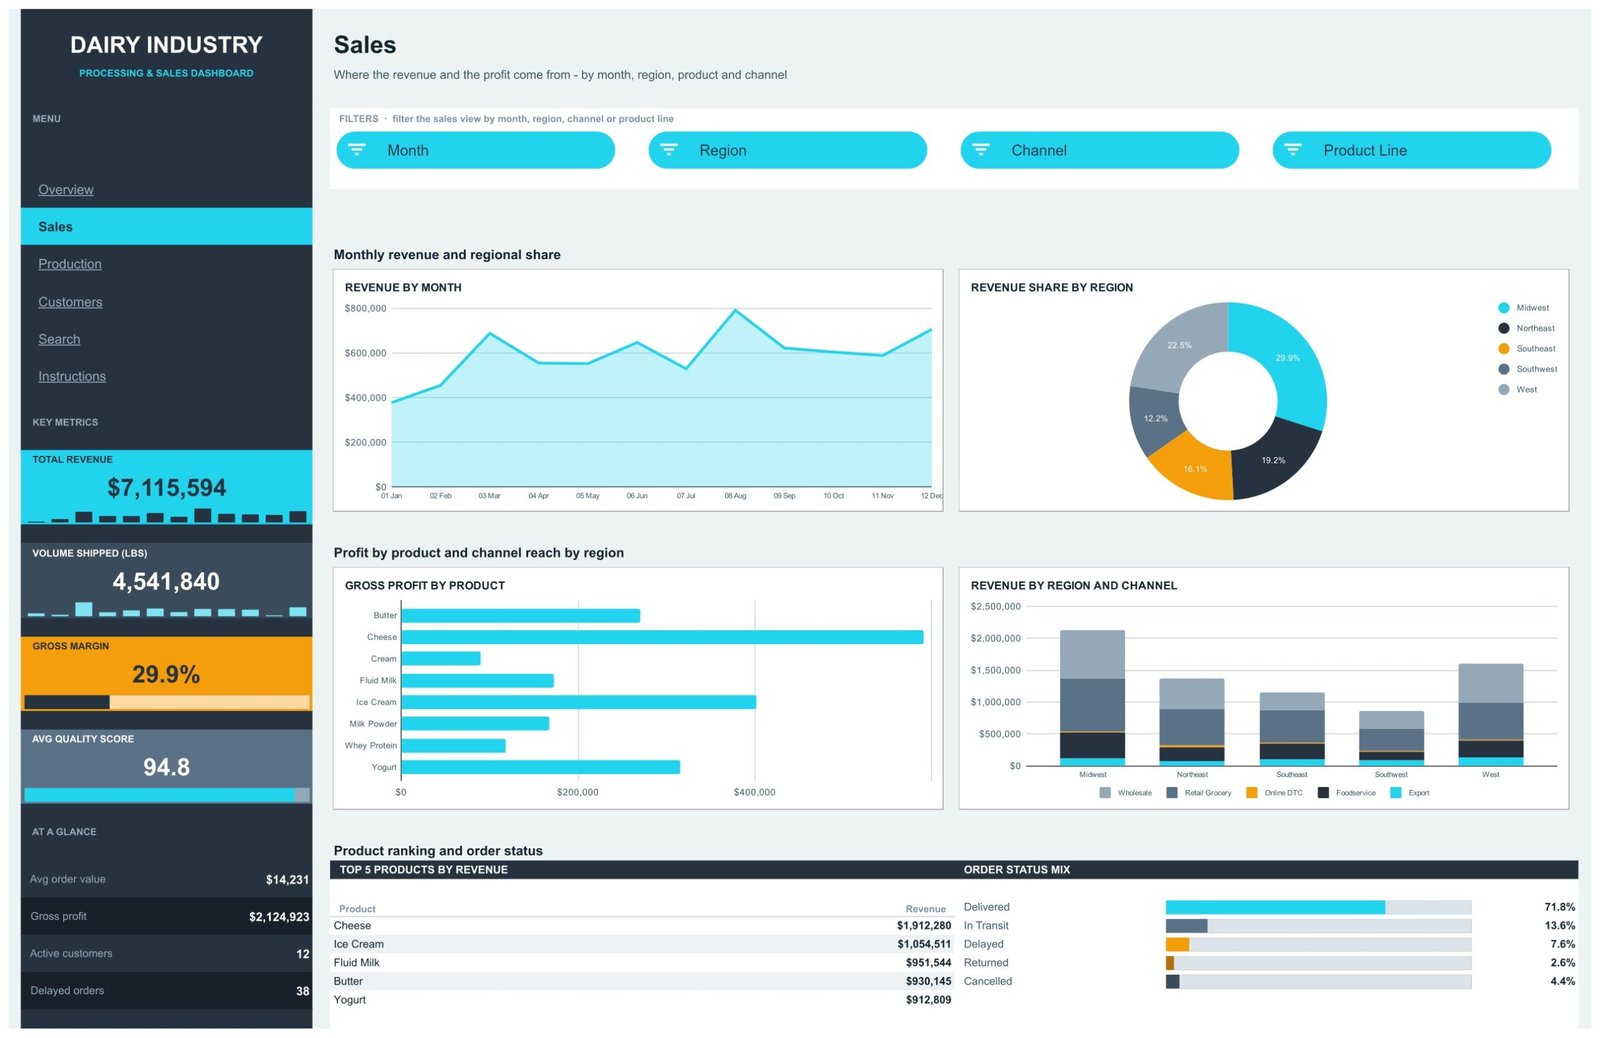Screen dimensions: 1600x1038
Task: Click the filter icon on Channel slicer
Action: [981, 150]
